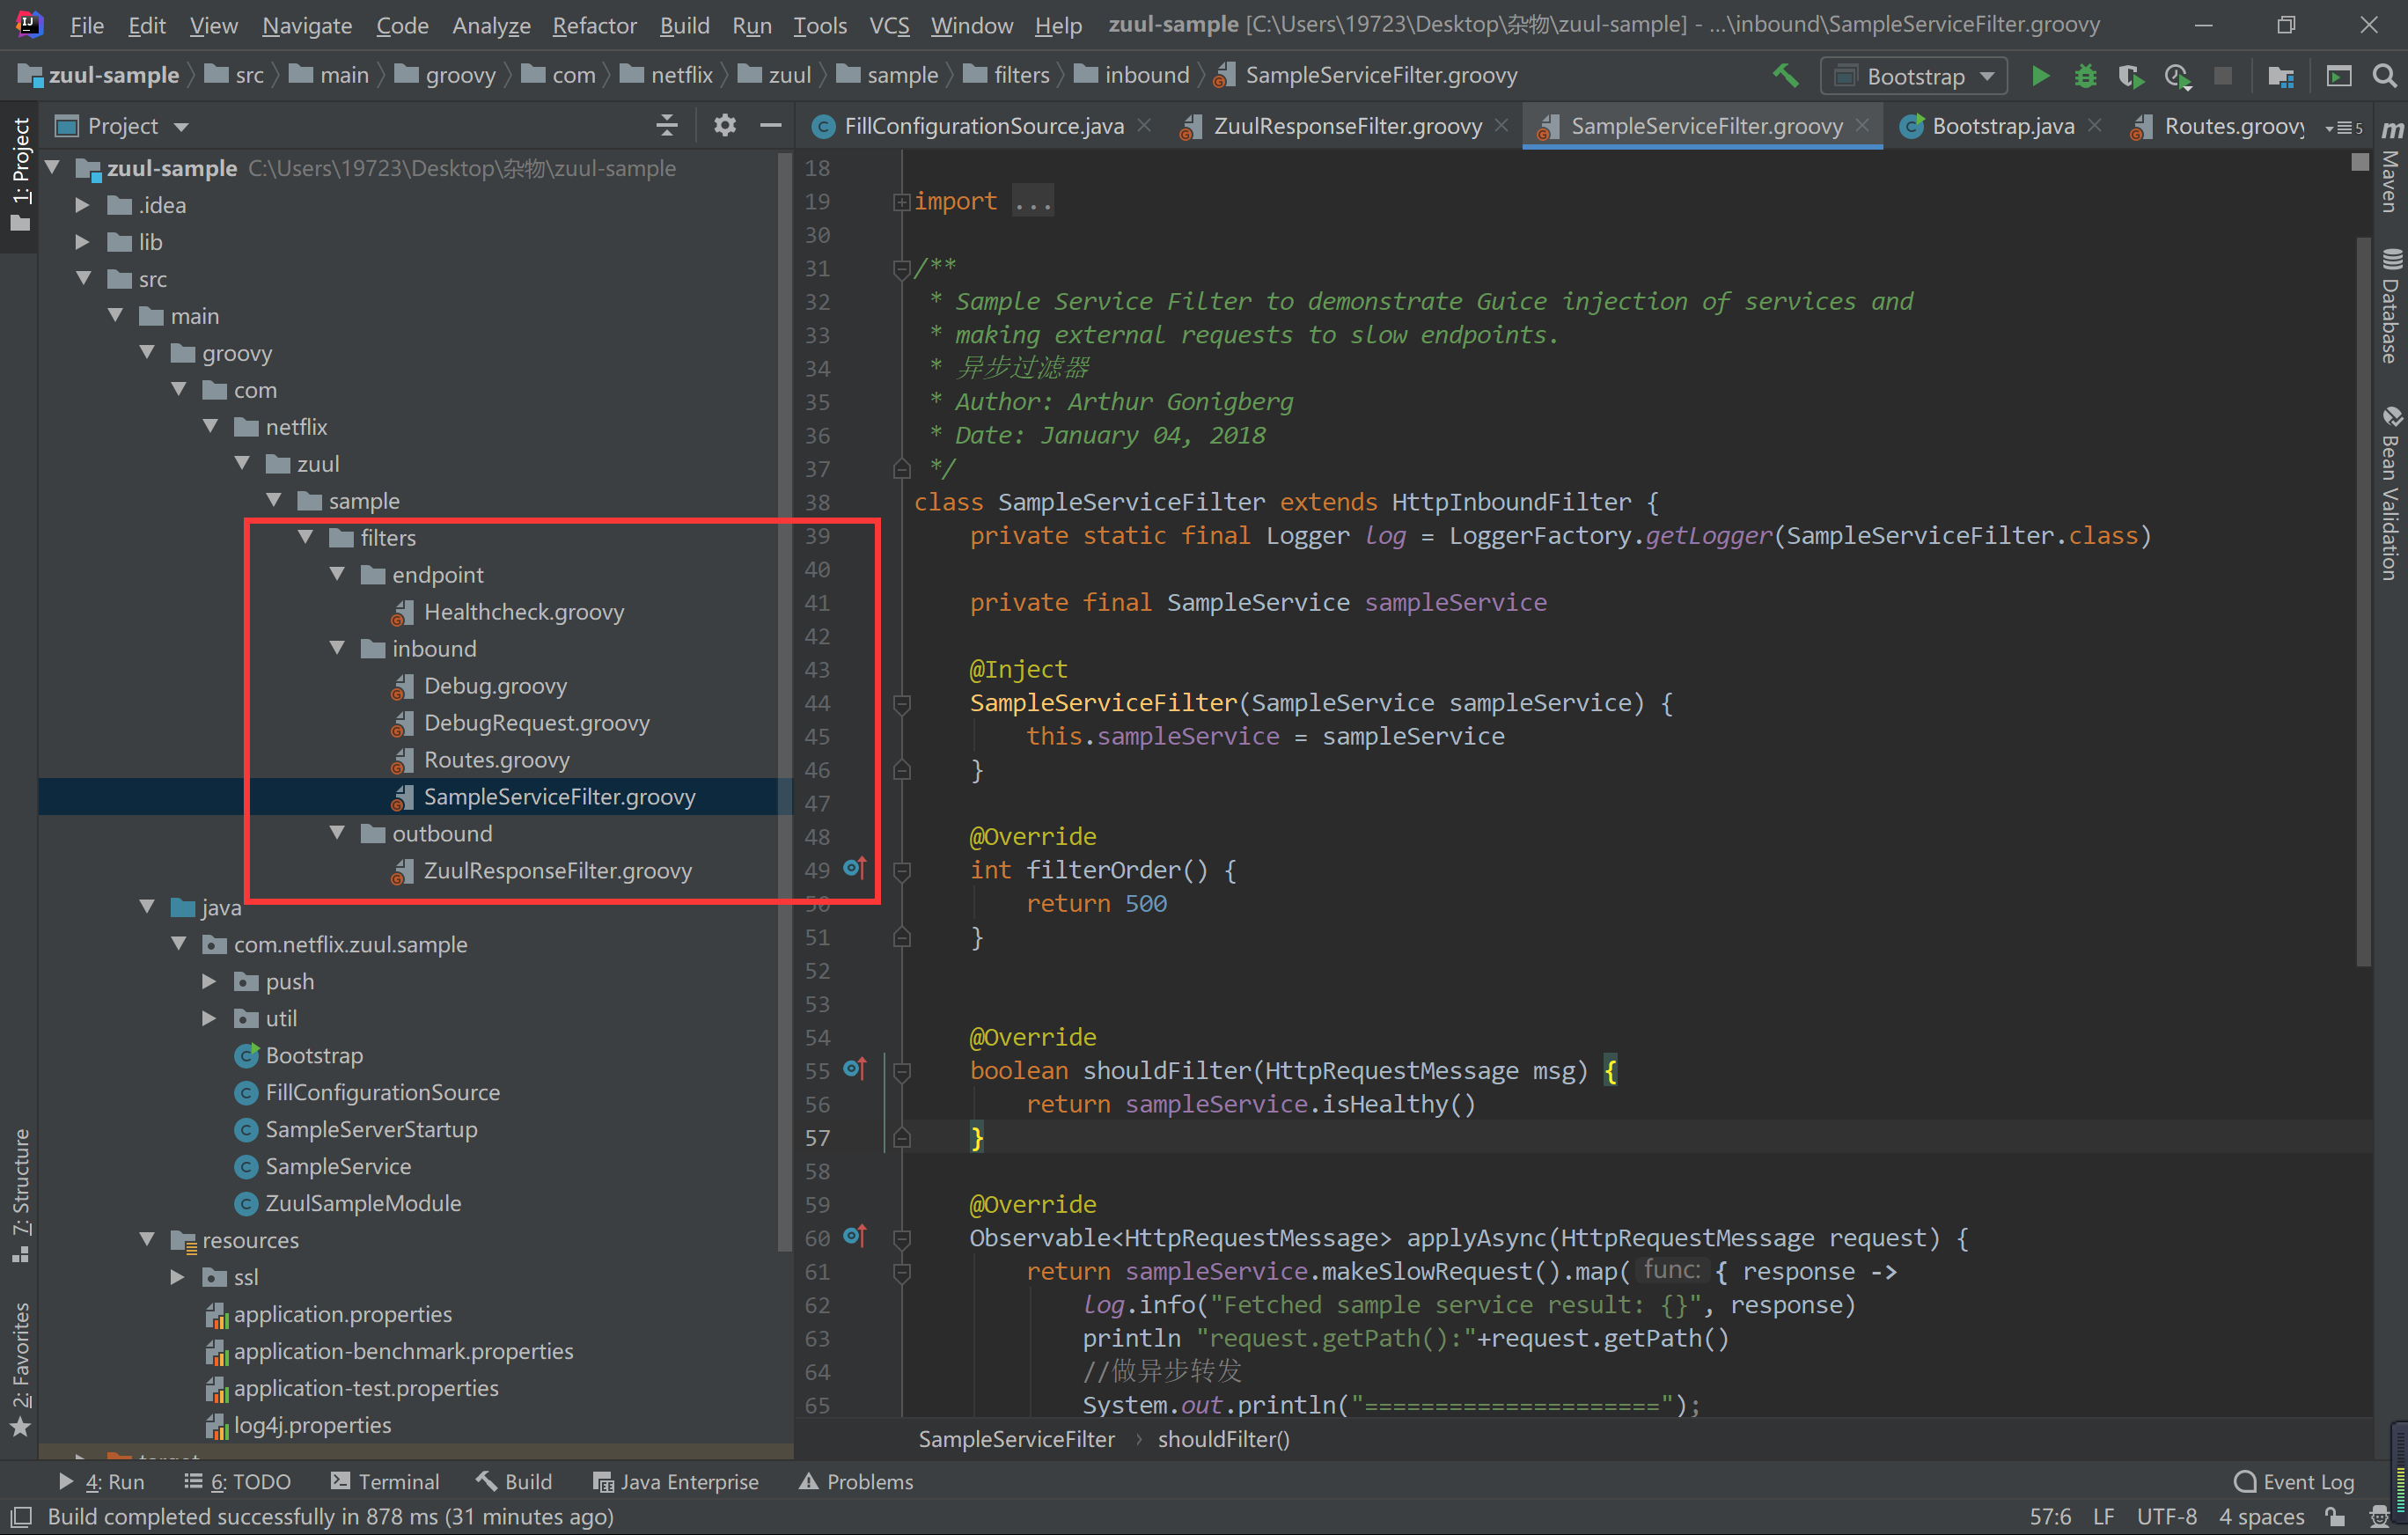Click the LF line separator selector
This screenshot has height=1535, width=2408.
tap(2103, 1516)
